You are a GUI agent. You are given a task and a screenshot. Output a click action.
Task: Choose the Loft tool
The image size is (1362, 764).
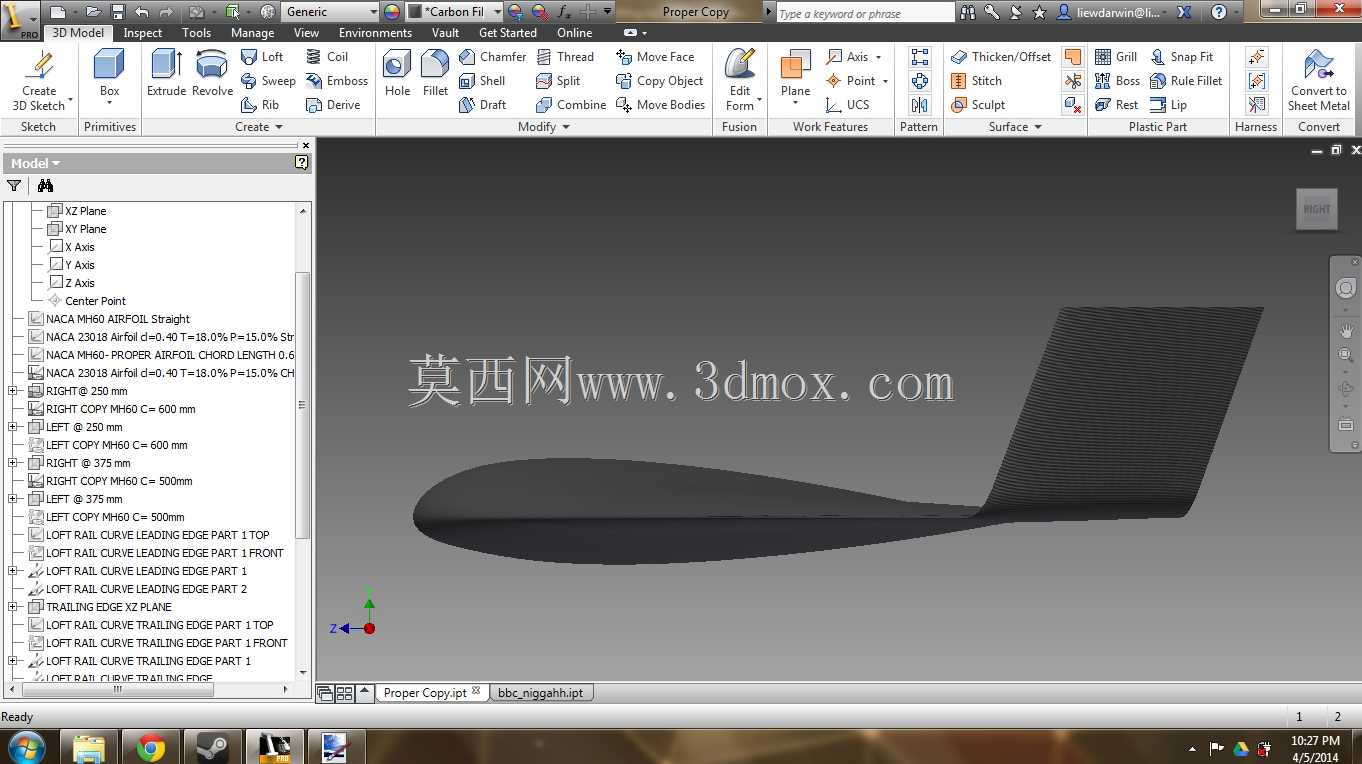point(262,57)
